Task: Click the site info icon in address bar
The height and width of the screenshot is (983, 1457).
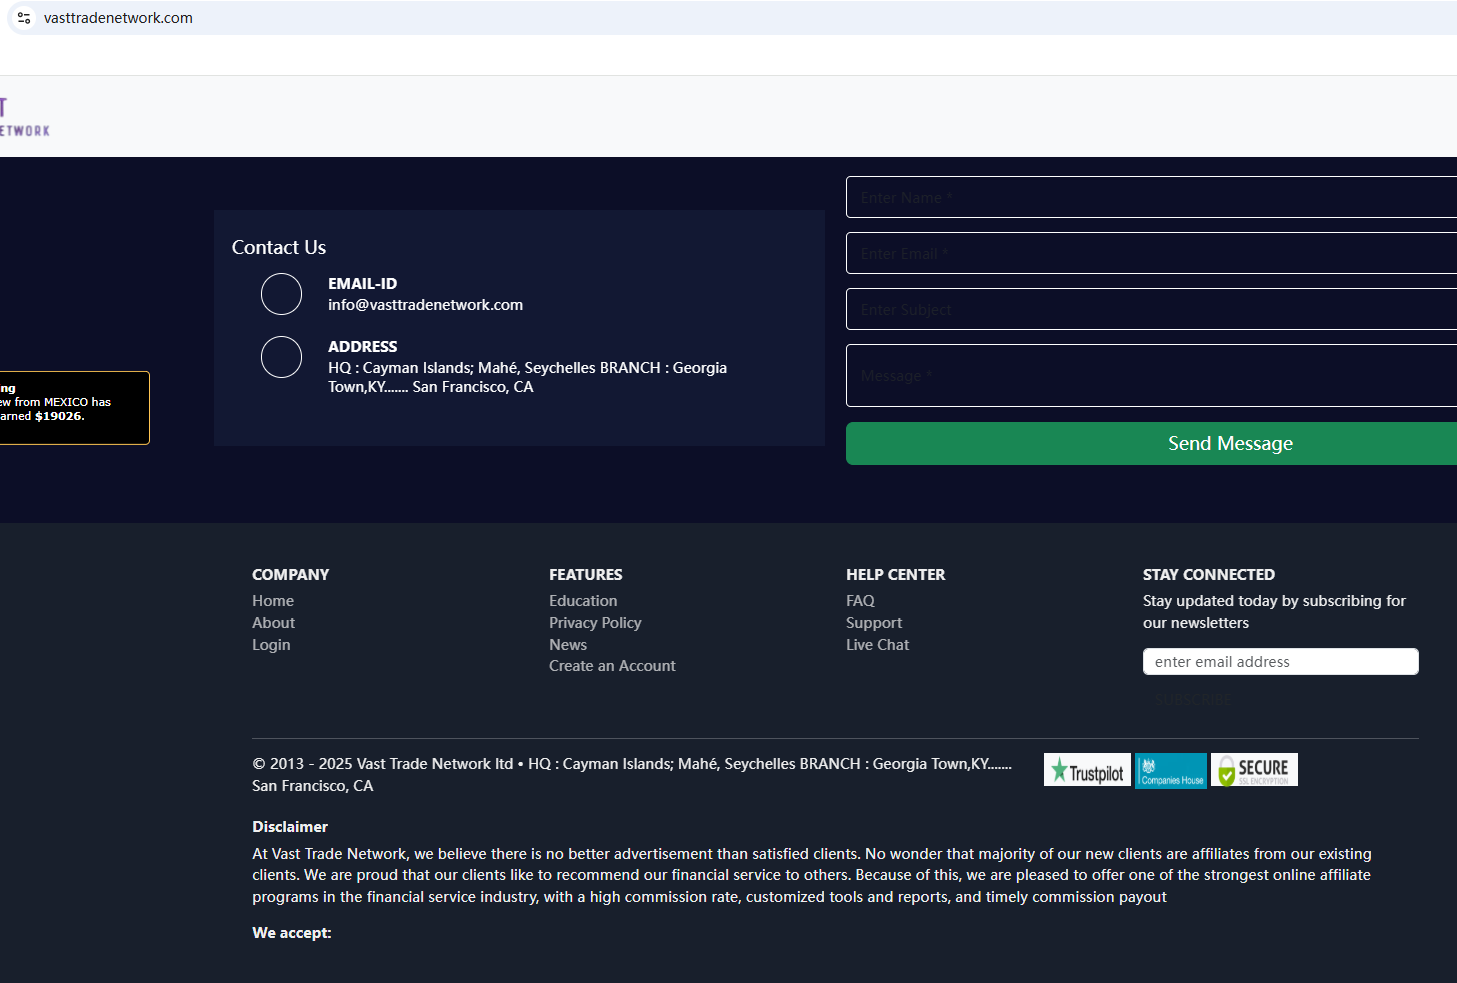Action: point(24,18)
